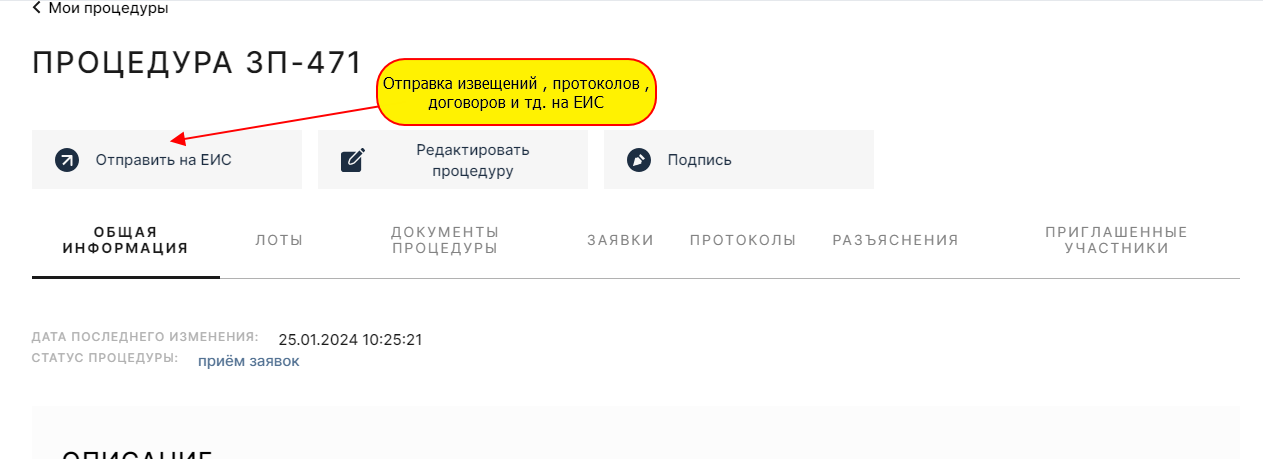Open the Документы процедуры tab
Viewport: 1263px width, 459px height.
click(445, 240)
